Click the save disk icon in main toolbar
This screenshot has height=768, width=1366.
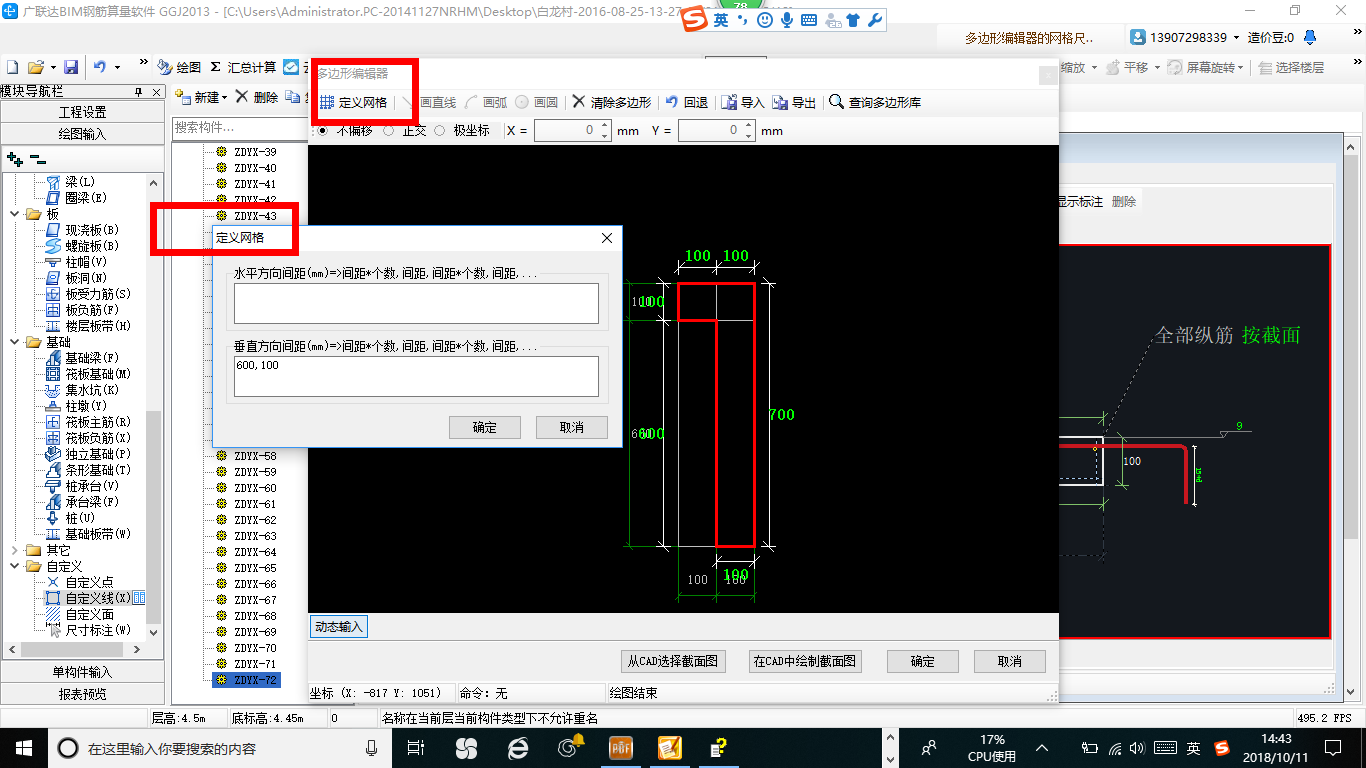(71, 67)
